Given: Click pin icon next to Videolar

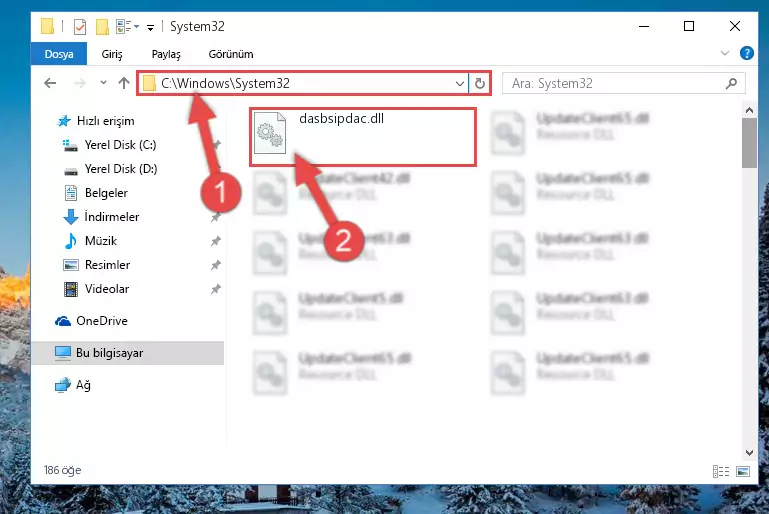Looking at the screenshot, I should (x=215, y=289).
